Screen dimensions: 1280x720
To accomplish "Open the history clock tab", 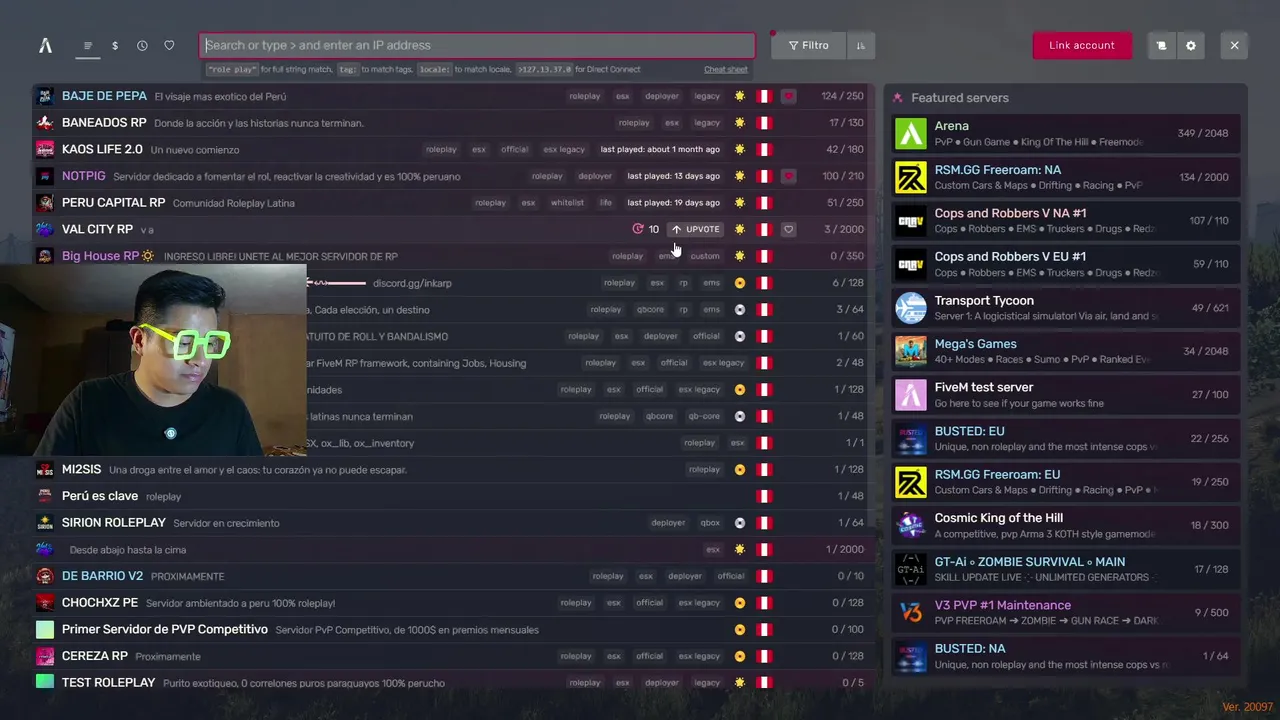I will [142, 45].
